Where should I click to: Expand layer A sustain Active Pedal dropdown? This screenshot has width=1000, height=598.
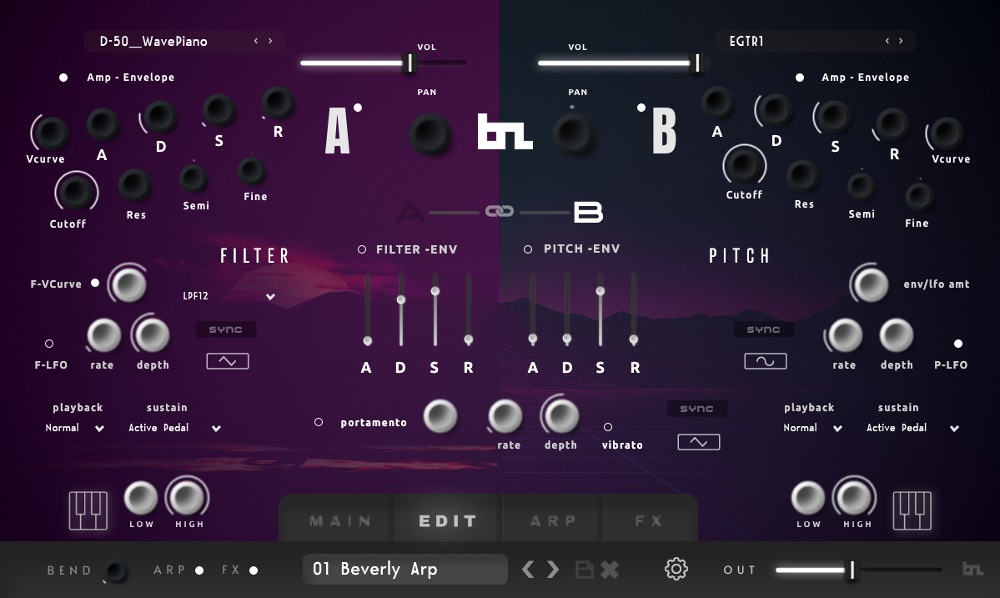[174, 428]
